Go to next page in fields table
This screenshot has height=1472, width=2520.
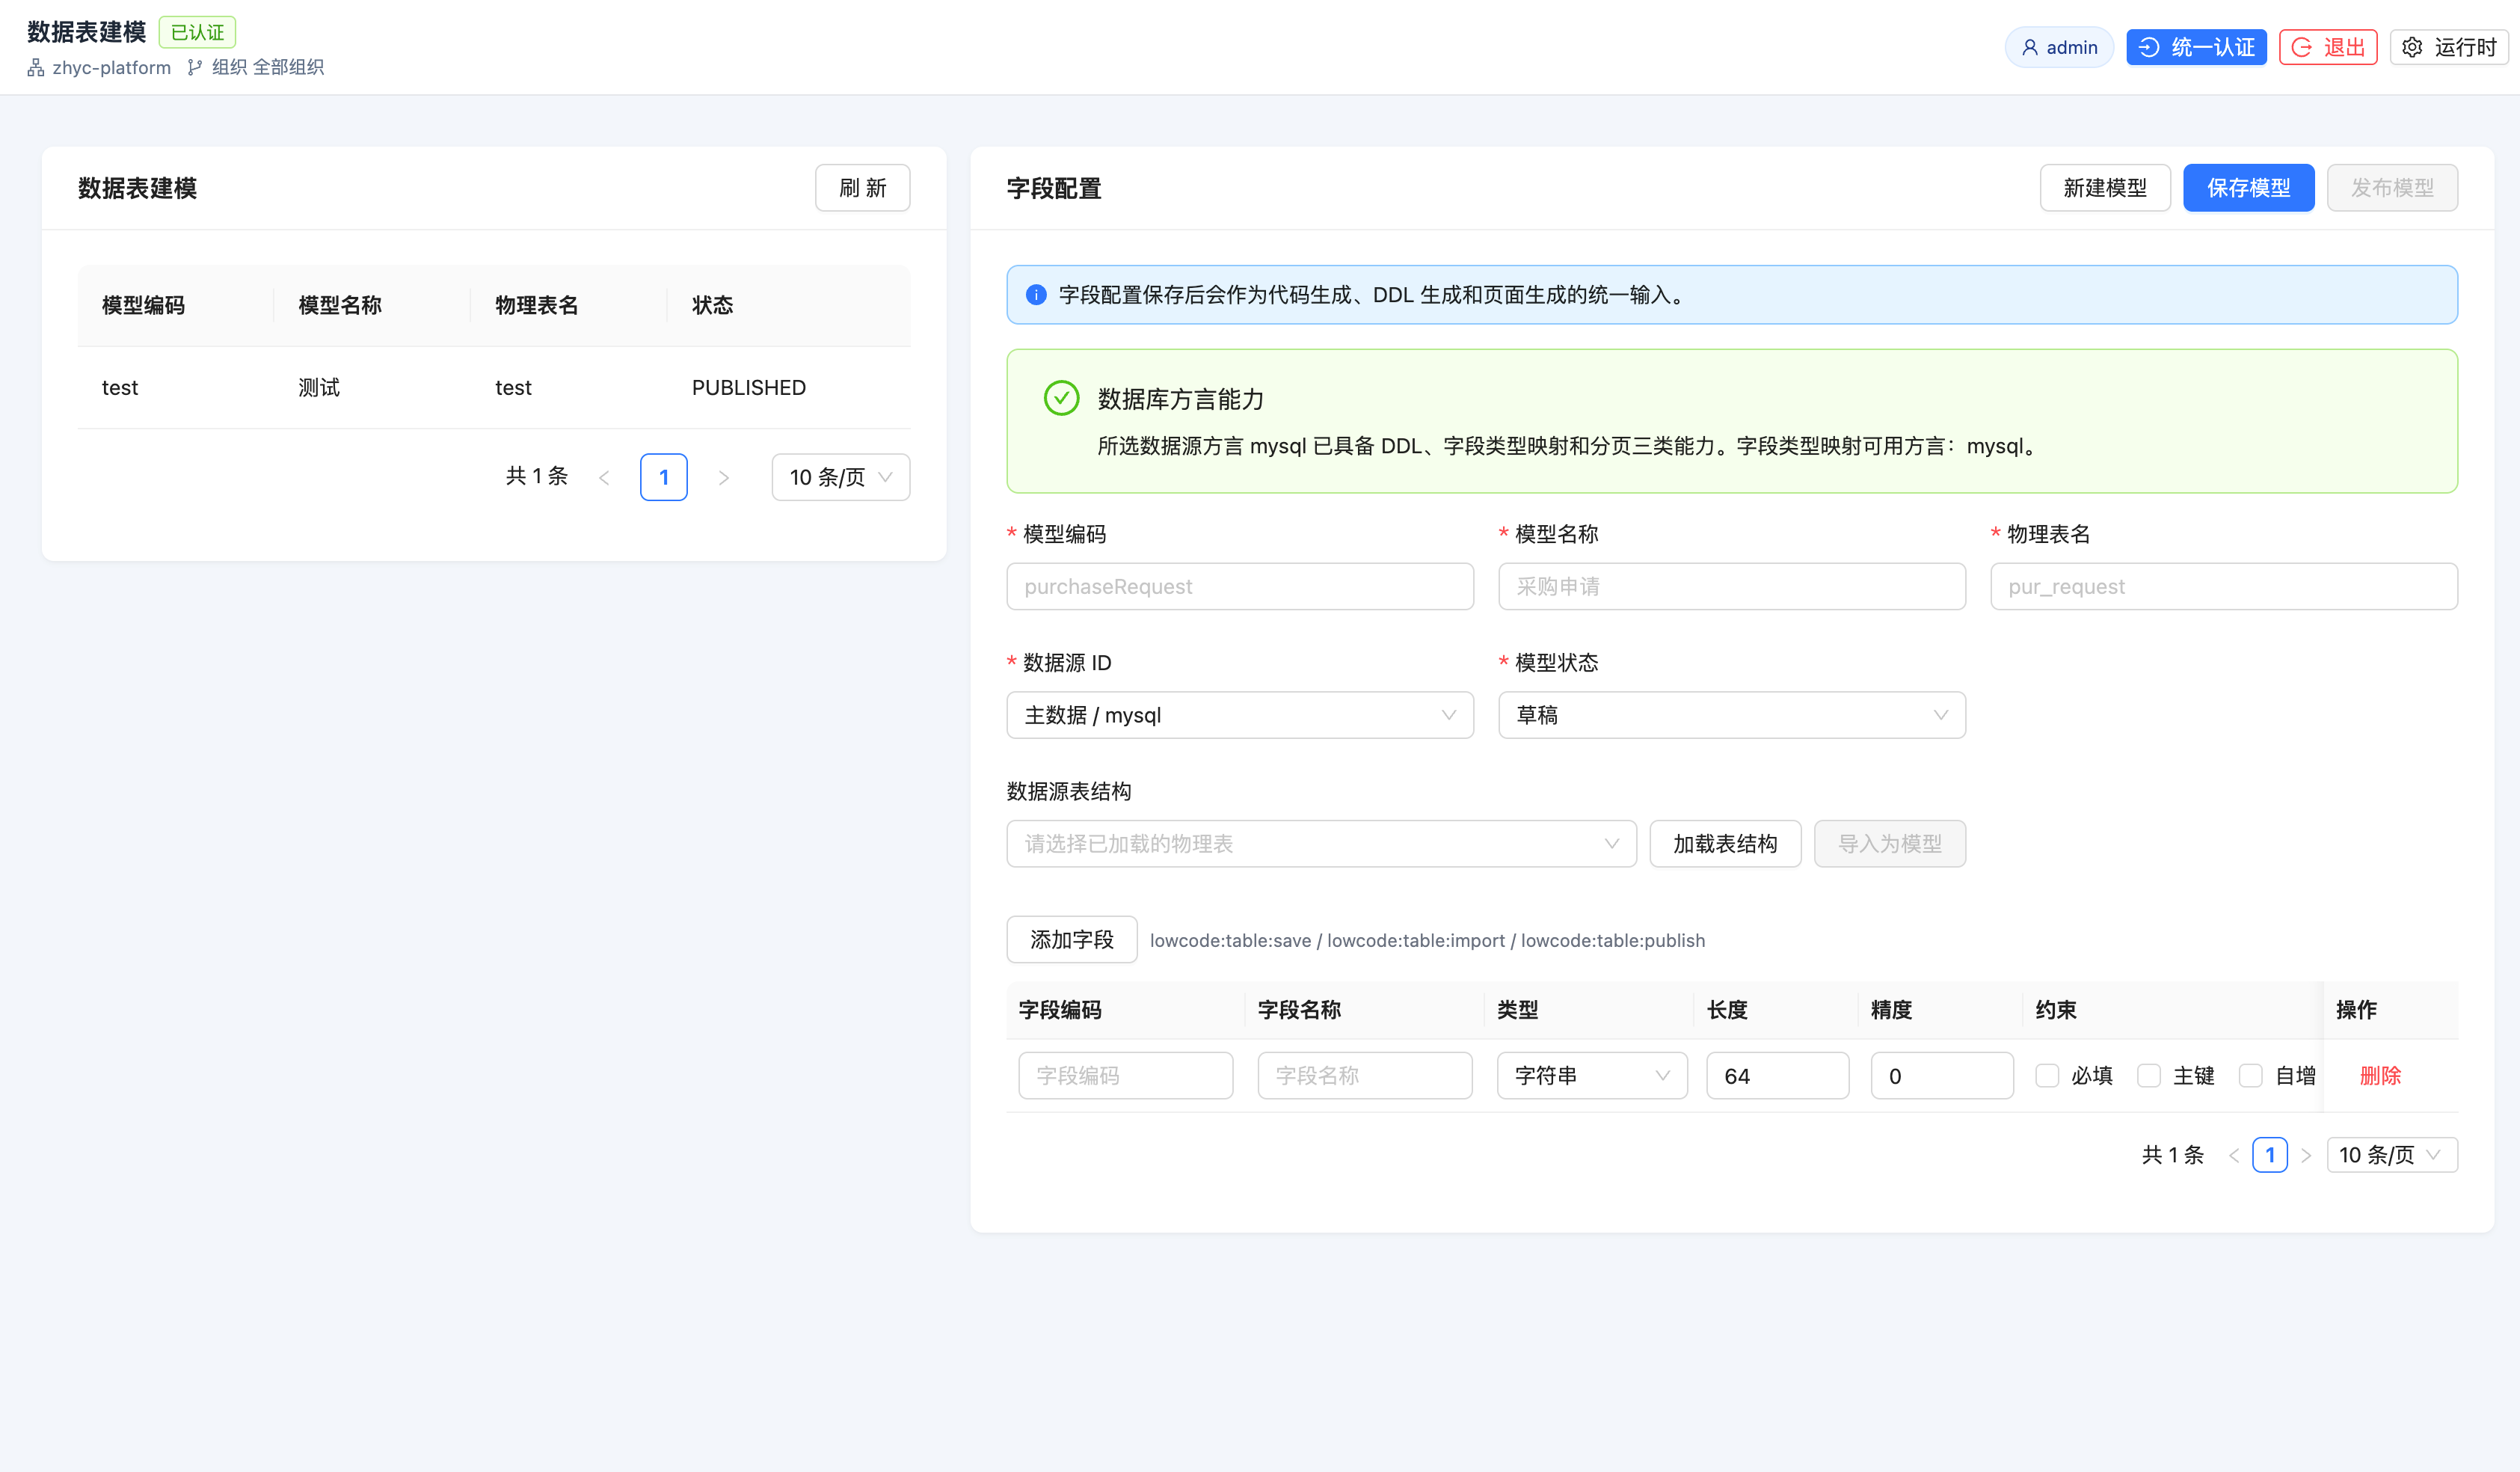pyautogui.click(x=2306, y=1155)
